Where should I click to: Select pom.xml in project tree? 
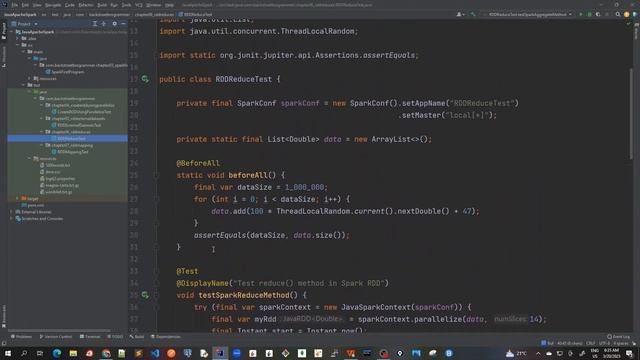click(x=33, y=205)
